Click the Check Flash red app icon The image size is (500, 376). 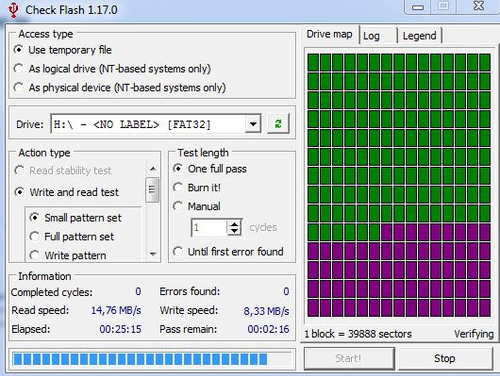[x=13, y=10]
